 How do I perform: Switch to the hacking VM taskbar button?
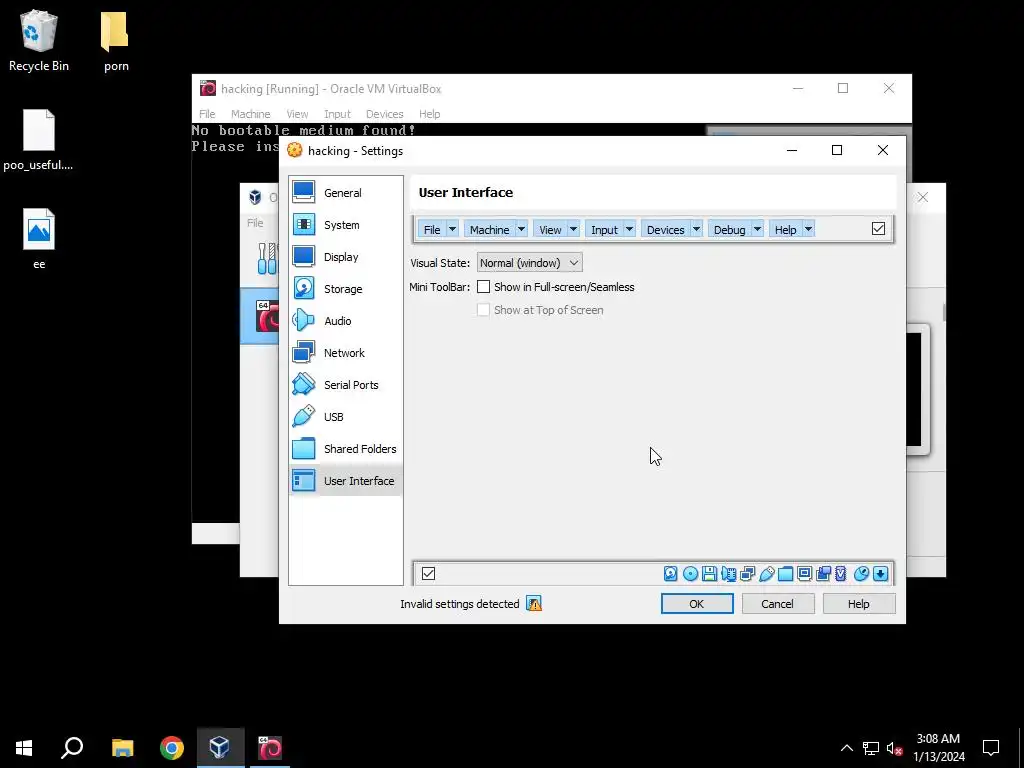tap(270, 748)
